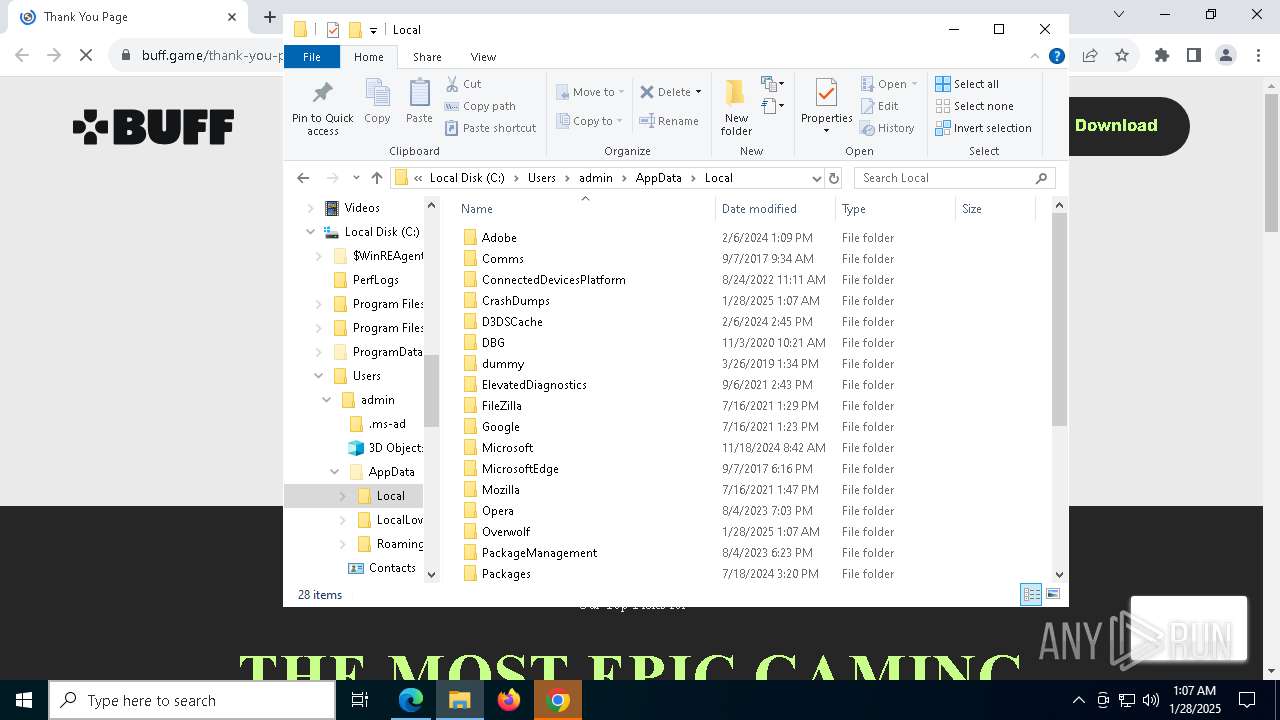Open a new Chrome tab
Screen dimensions: 1280x720
coord(269,17)
